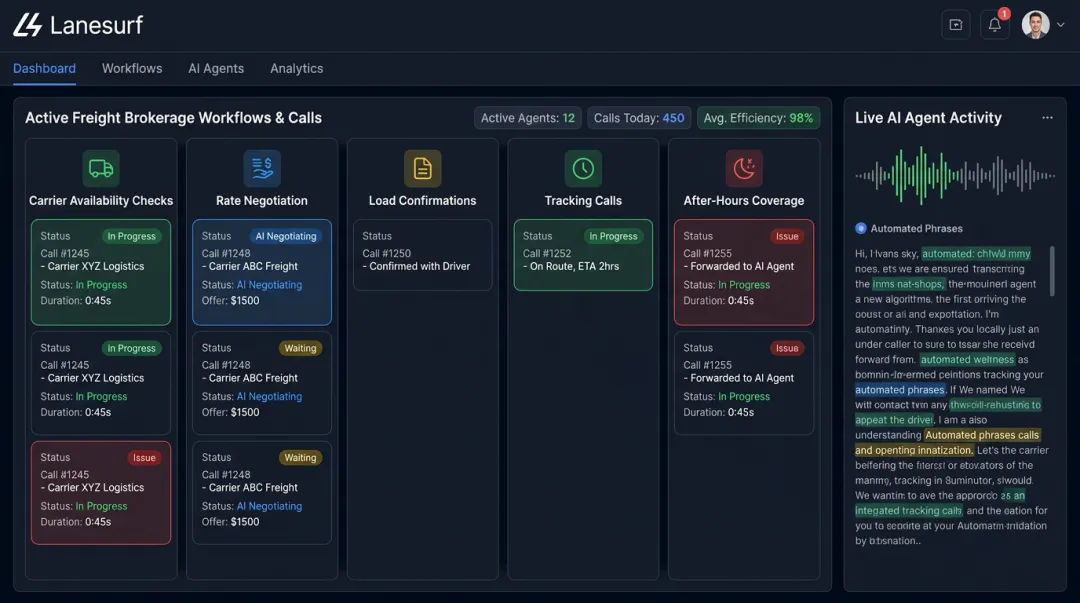Select the Automated Phrases radio indicator
Screen dimensions: 1080x603
(x=861, y=228)
